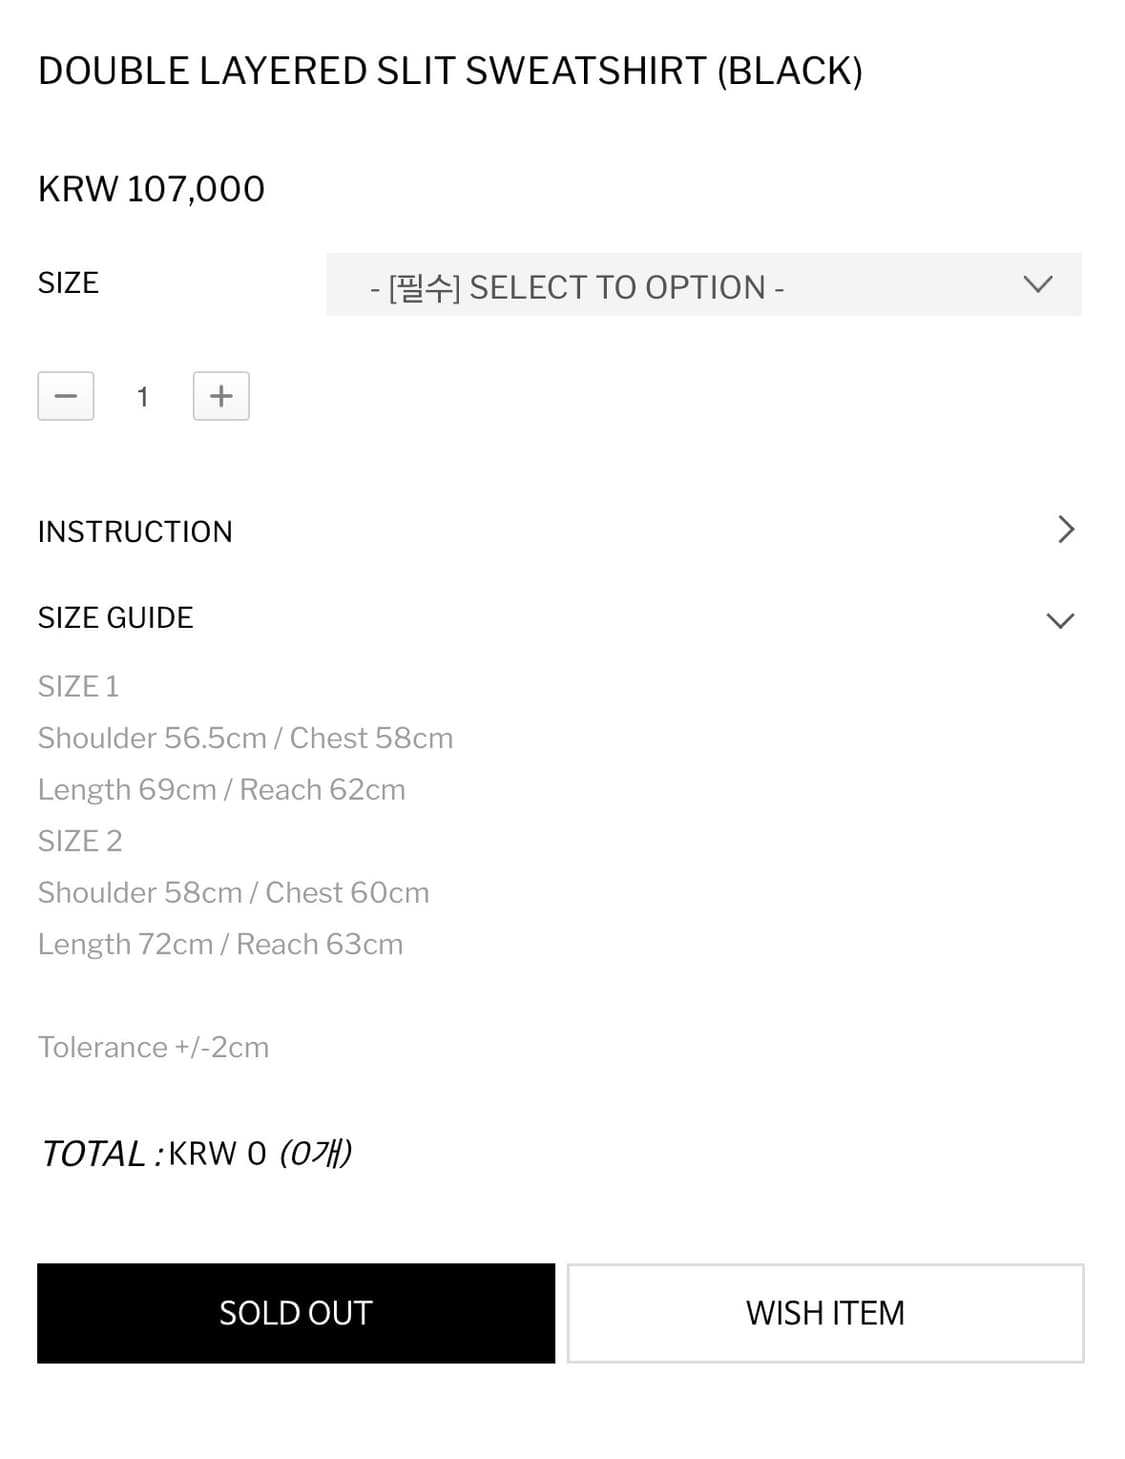Click the Shoulder 56.5cm measurement line
This screenshot has width=1125, height=1459.
245,738
